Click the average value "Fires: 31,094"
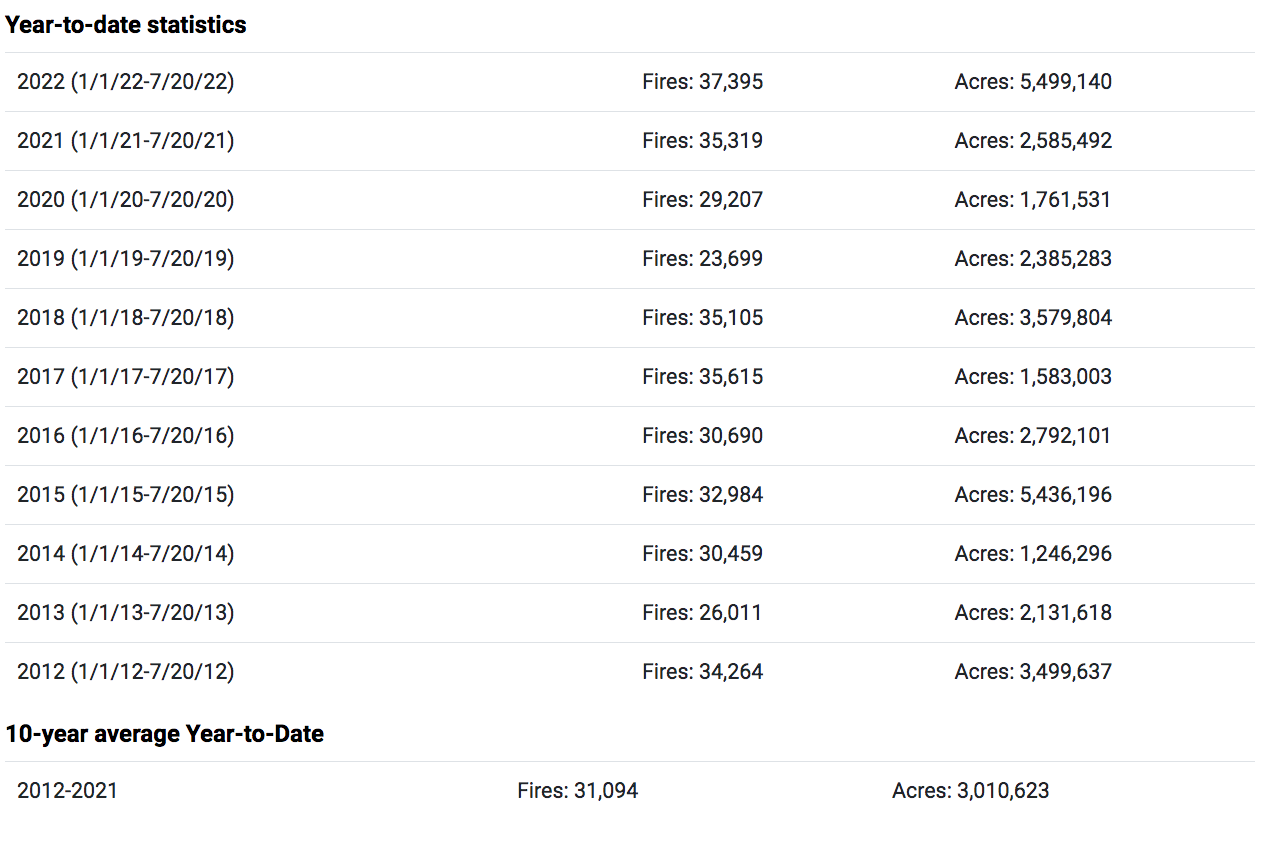The image size is (1268, 846). pos(577,791)
